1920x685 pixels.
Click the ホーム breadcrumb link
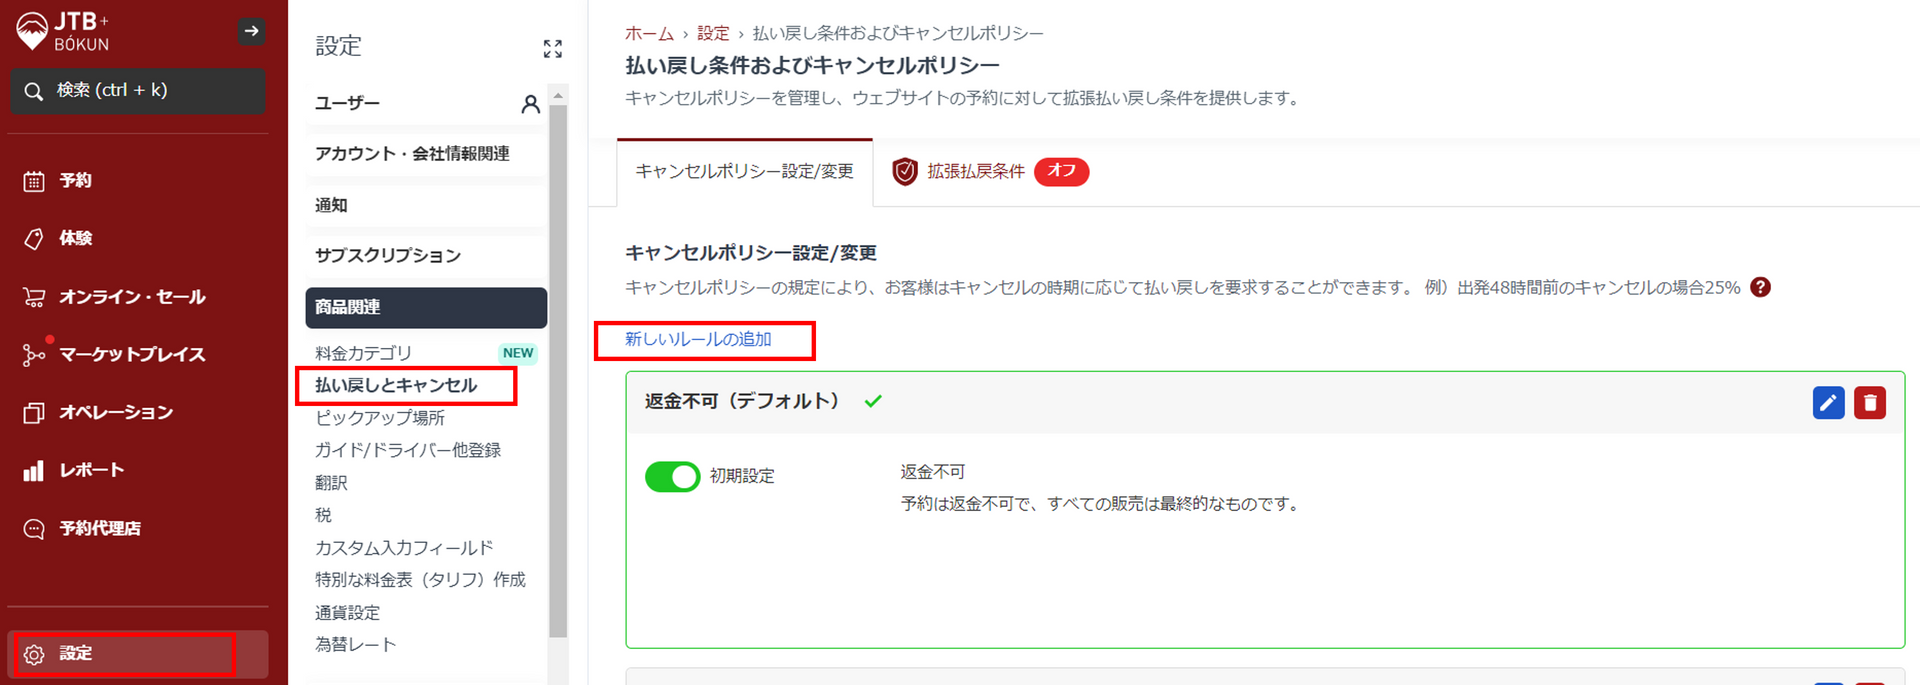[x=649, y=34]
